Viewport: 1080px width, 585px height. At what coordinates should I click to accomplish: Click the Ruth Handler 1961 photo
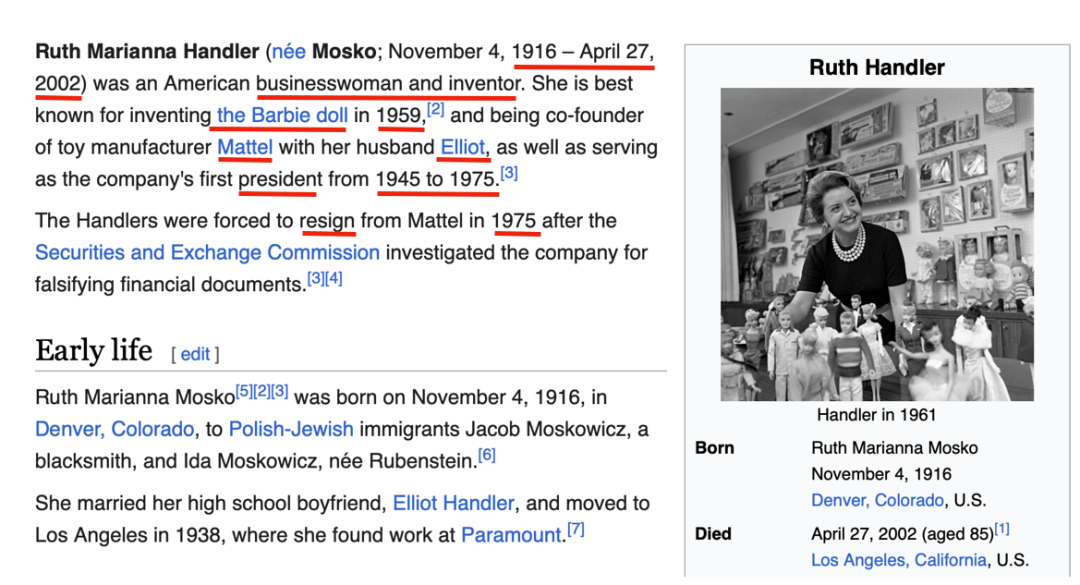[877, 244]
